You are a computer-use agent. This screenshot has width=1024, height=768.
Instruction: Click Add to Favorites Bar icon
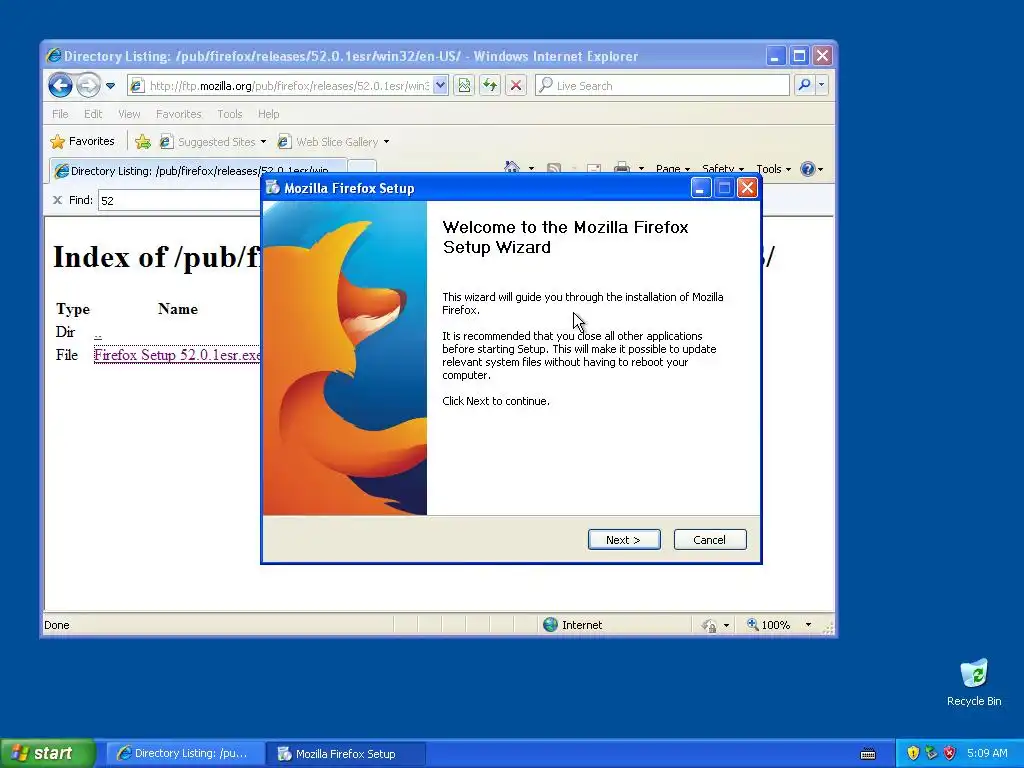click(x=143, y=141)
